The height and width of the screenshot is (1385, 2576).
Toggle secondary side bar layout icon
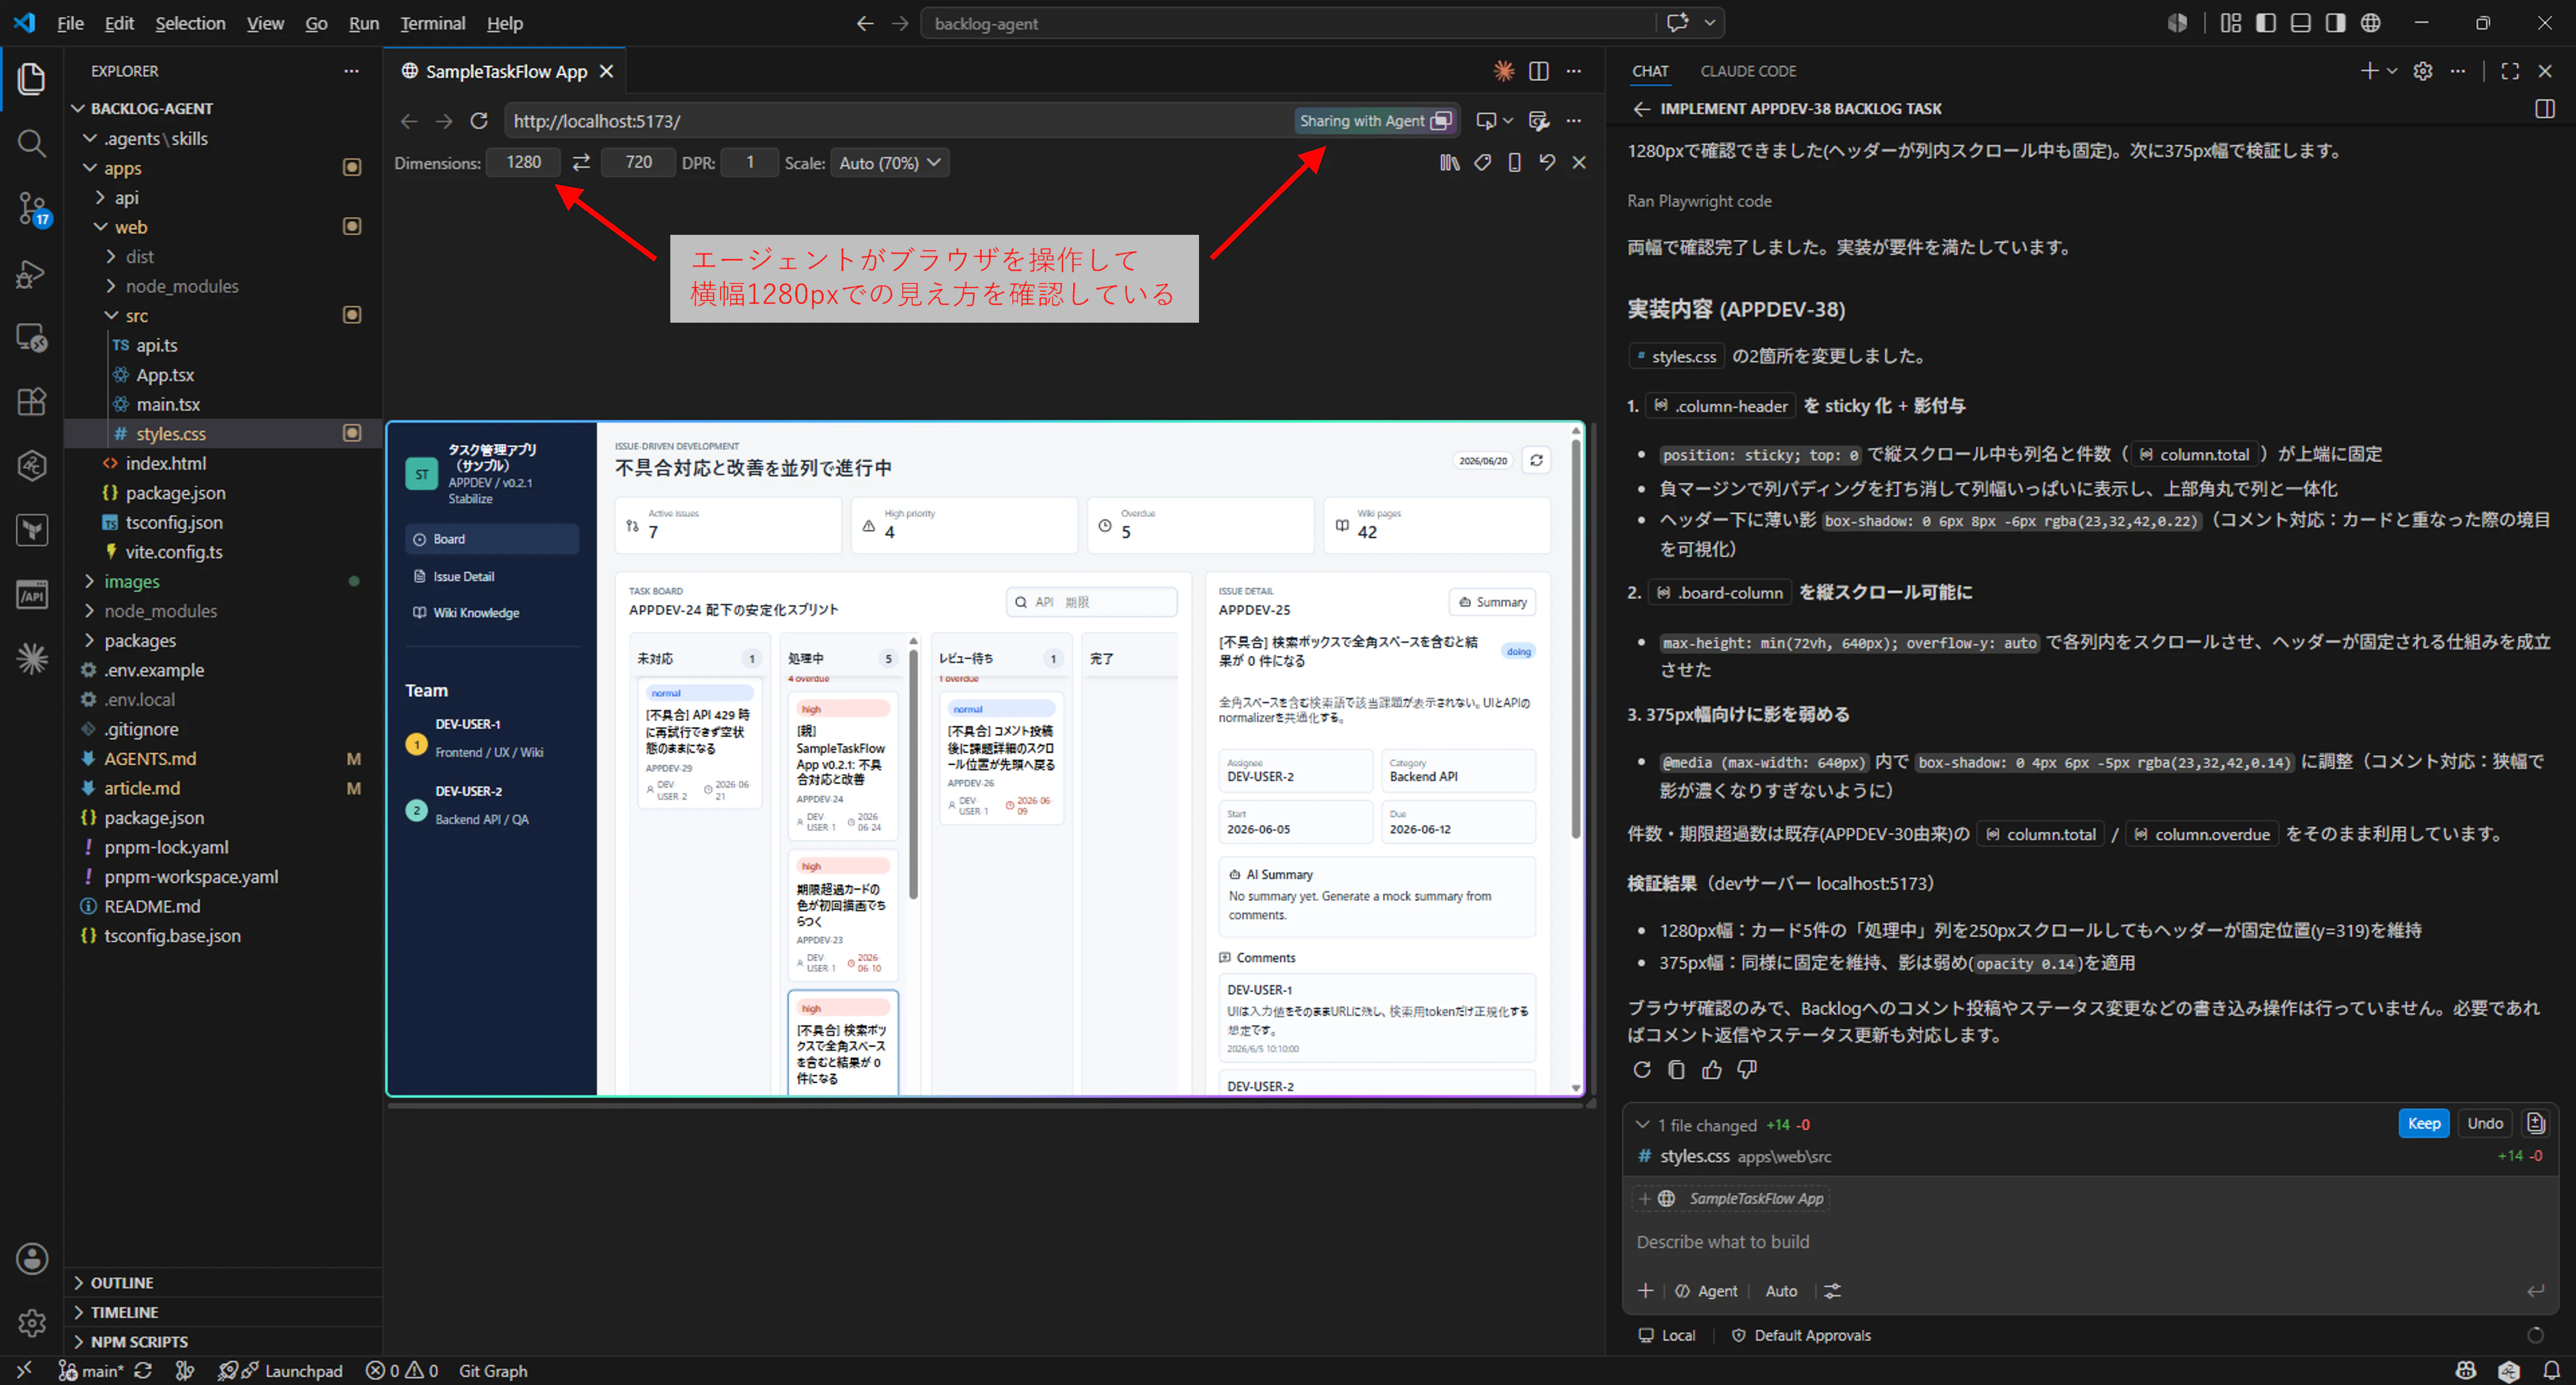2335,23
